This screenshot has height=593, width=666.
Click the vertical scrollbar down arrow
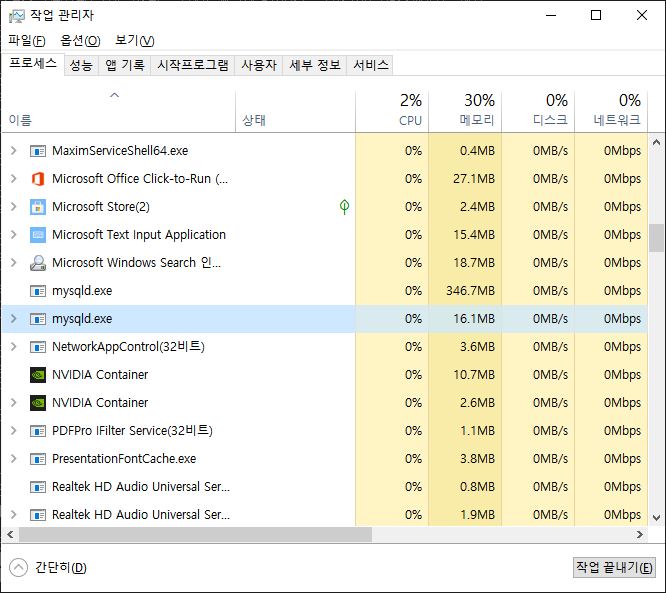click(656, 518)
